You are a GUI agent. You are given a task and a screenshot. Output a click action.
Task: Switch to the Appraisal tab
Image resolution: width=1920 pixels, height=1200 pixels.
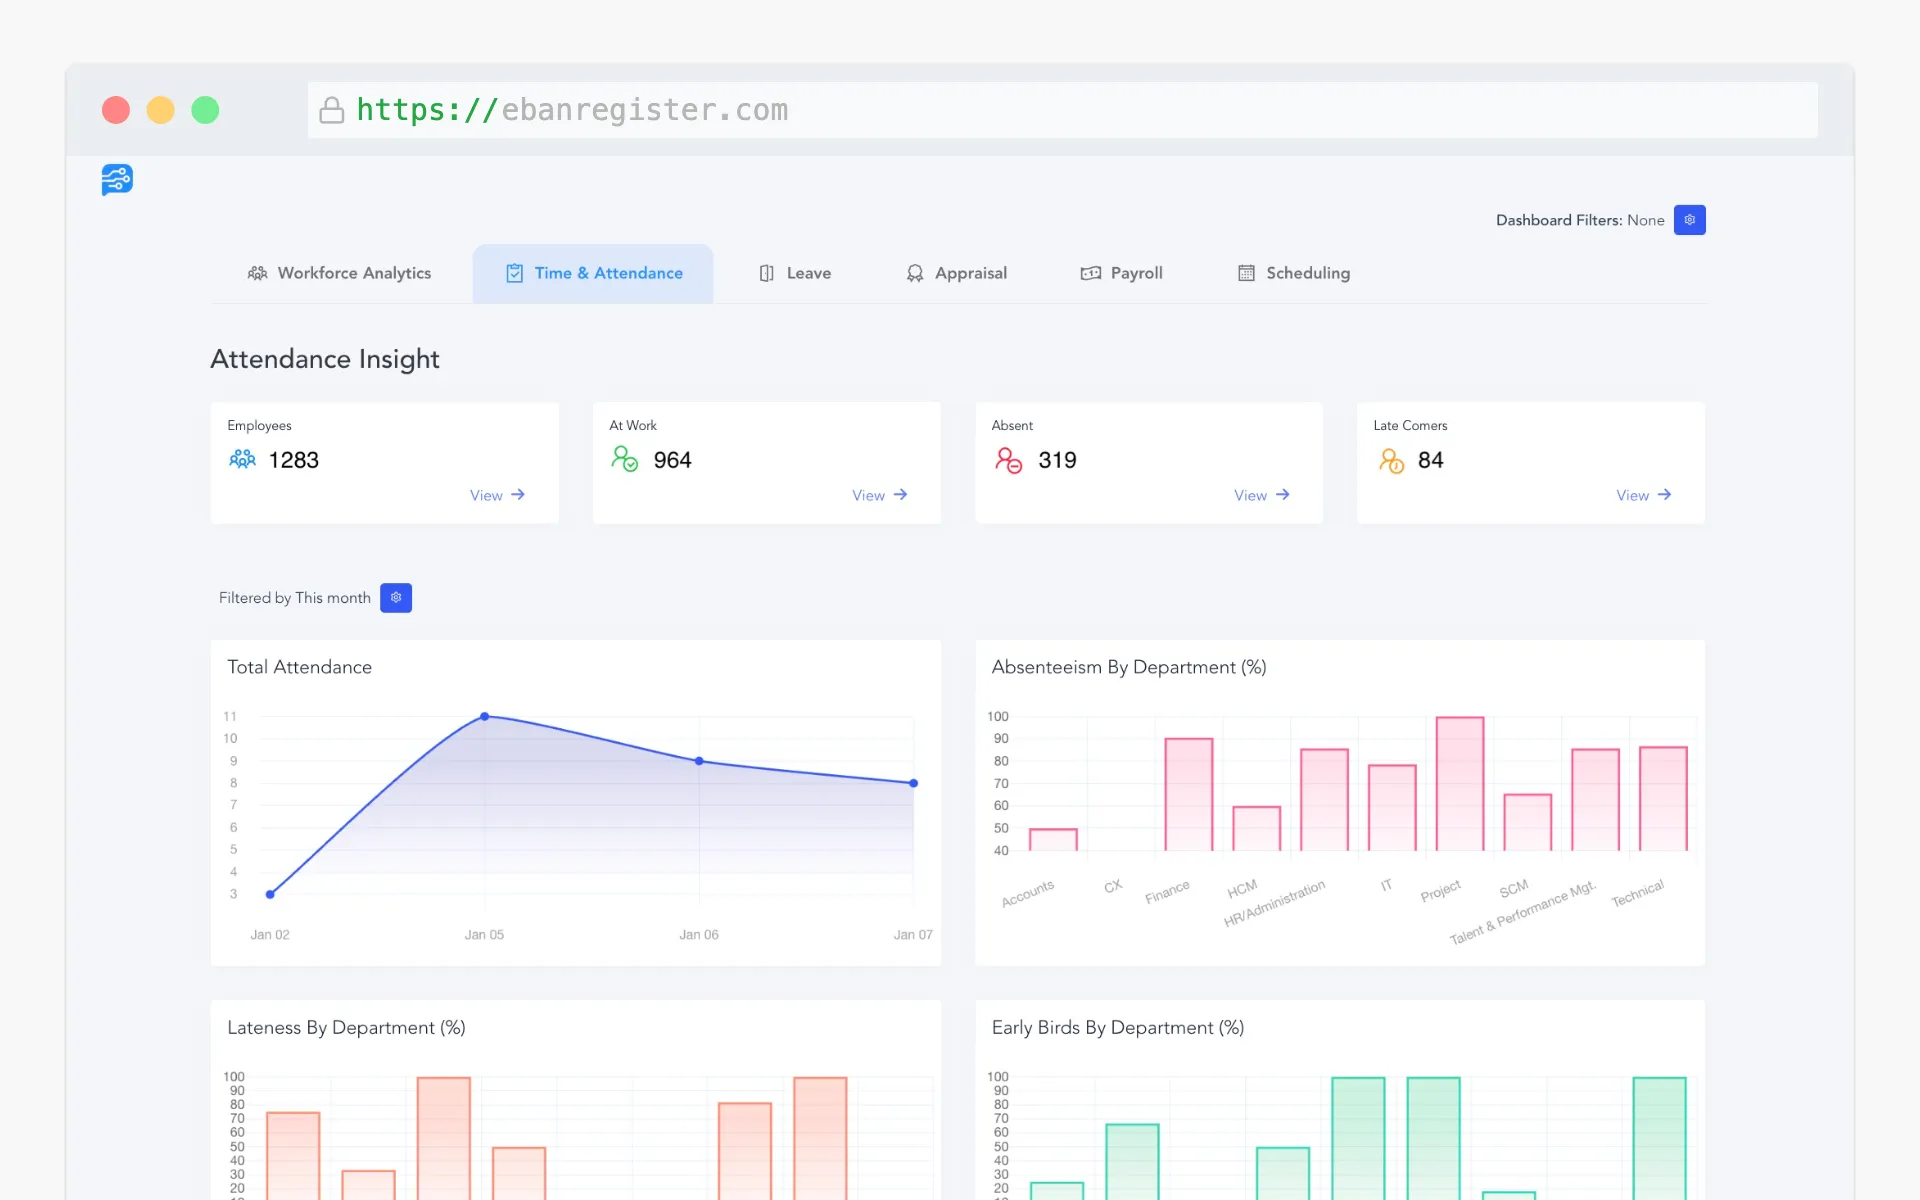956,272
